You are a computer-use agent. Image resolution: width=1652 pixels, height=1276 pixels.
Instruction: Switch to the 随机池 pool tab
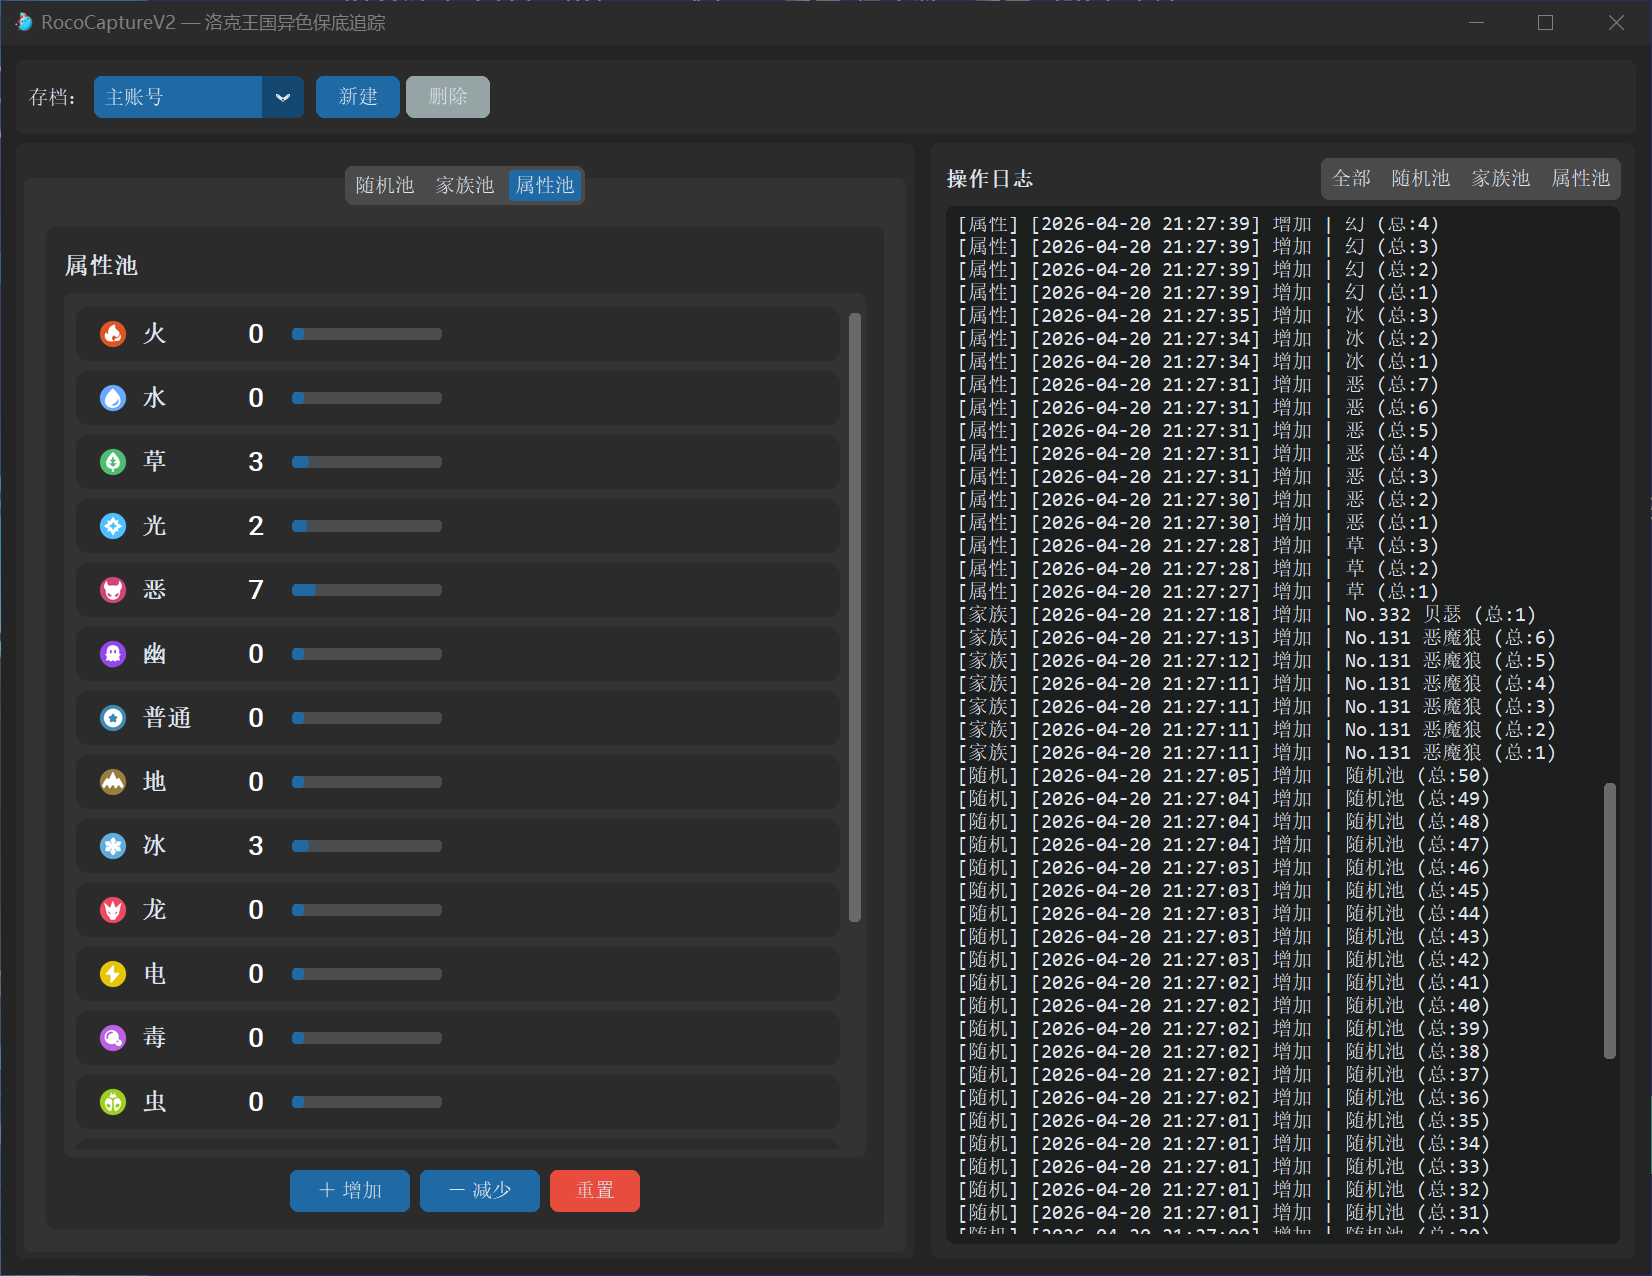point(385,186)
